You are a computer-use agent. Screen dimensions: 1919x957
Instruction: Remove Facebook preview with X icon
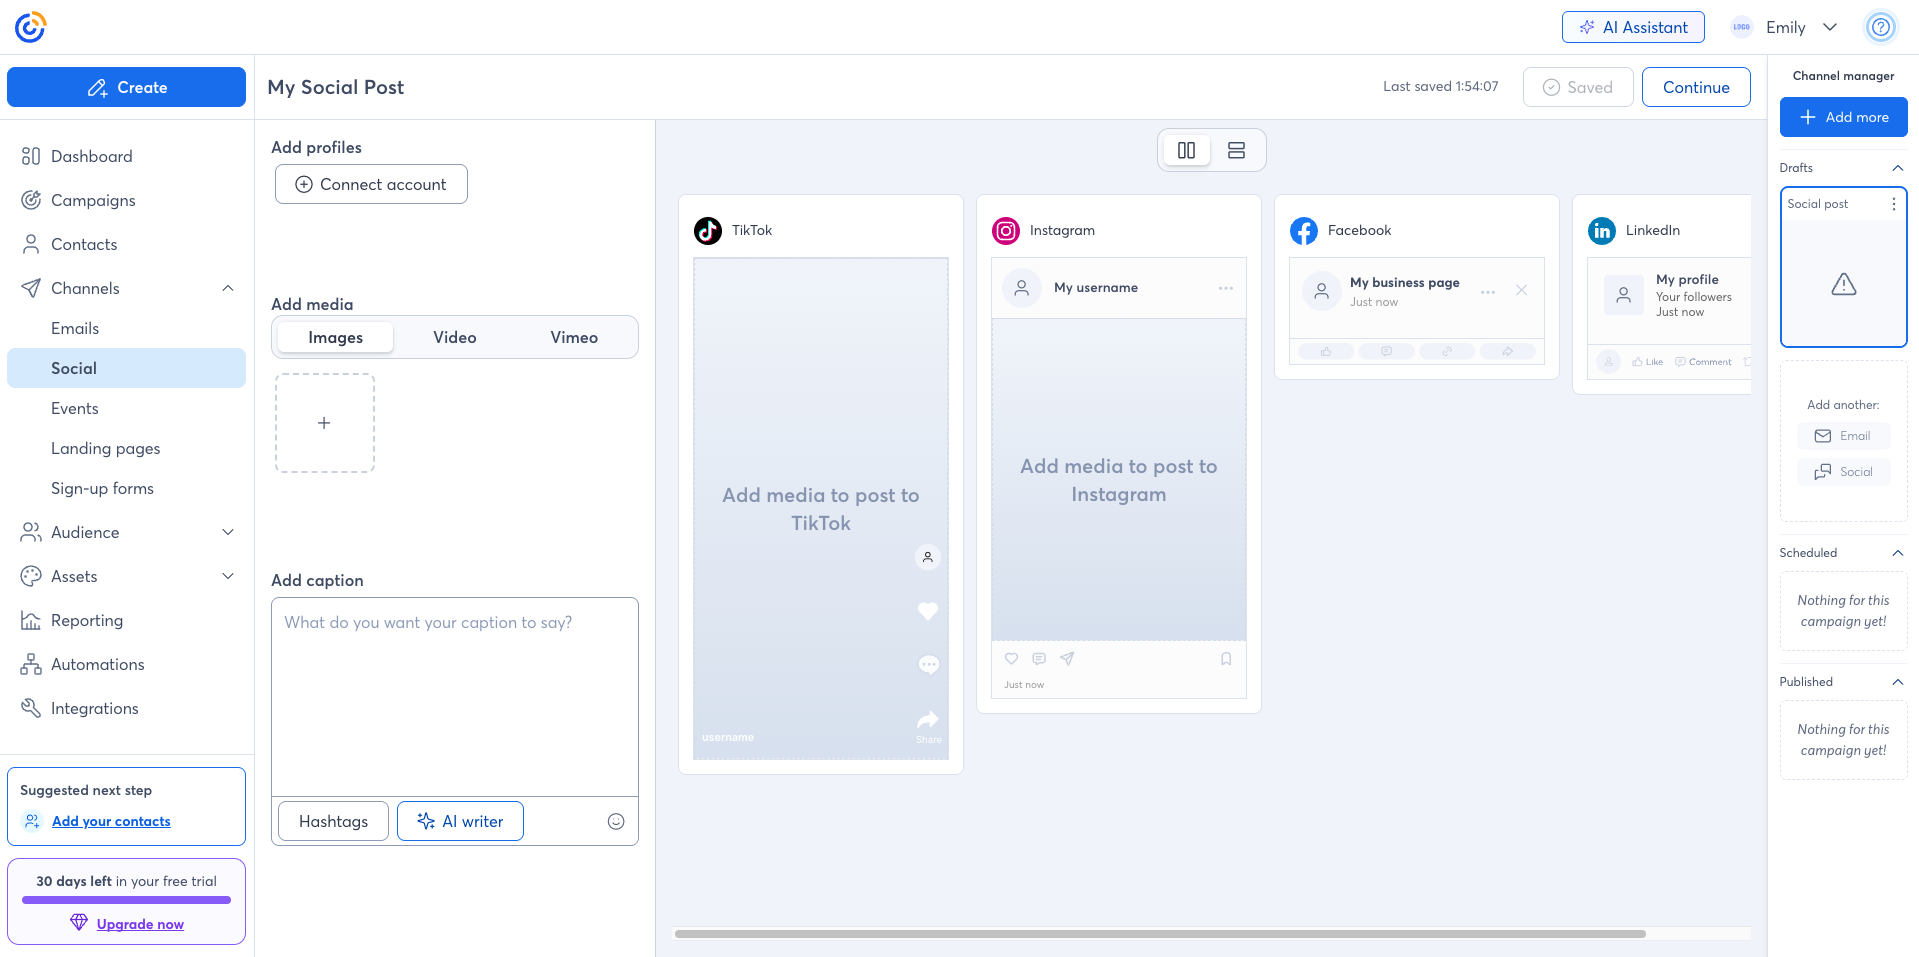click(1521, 290)
